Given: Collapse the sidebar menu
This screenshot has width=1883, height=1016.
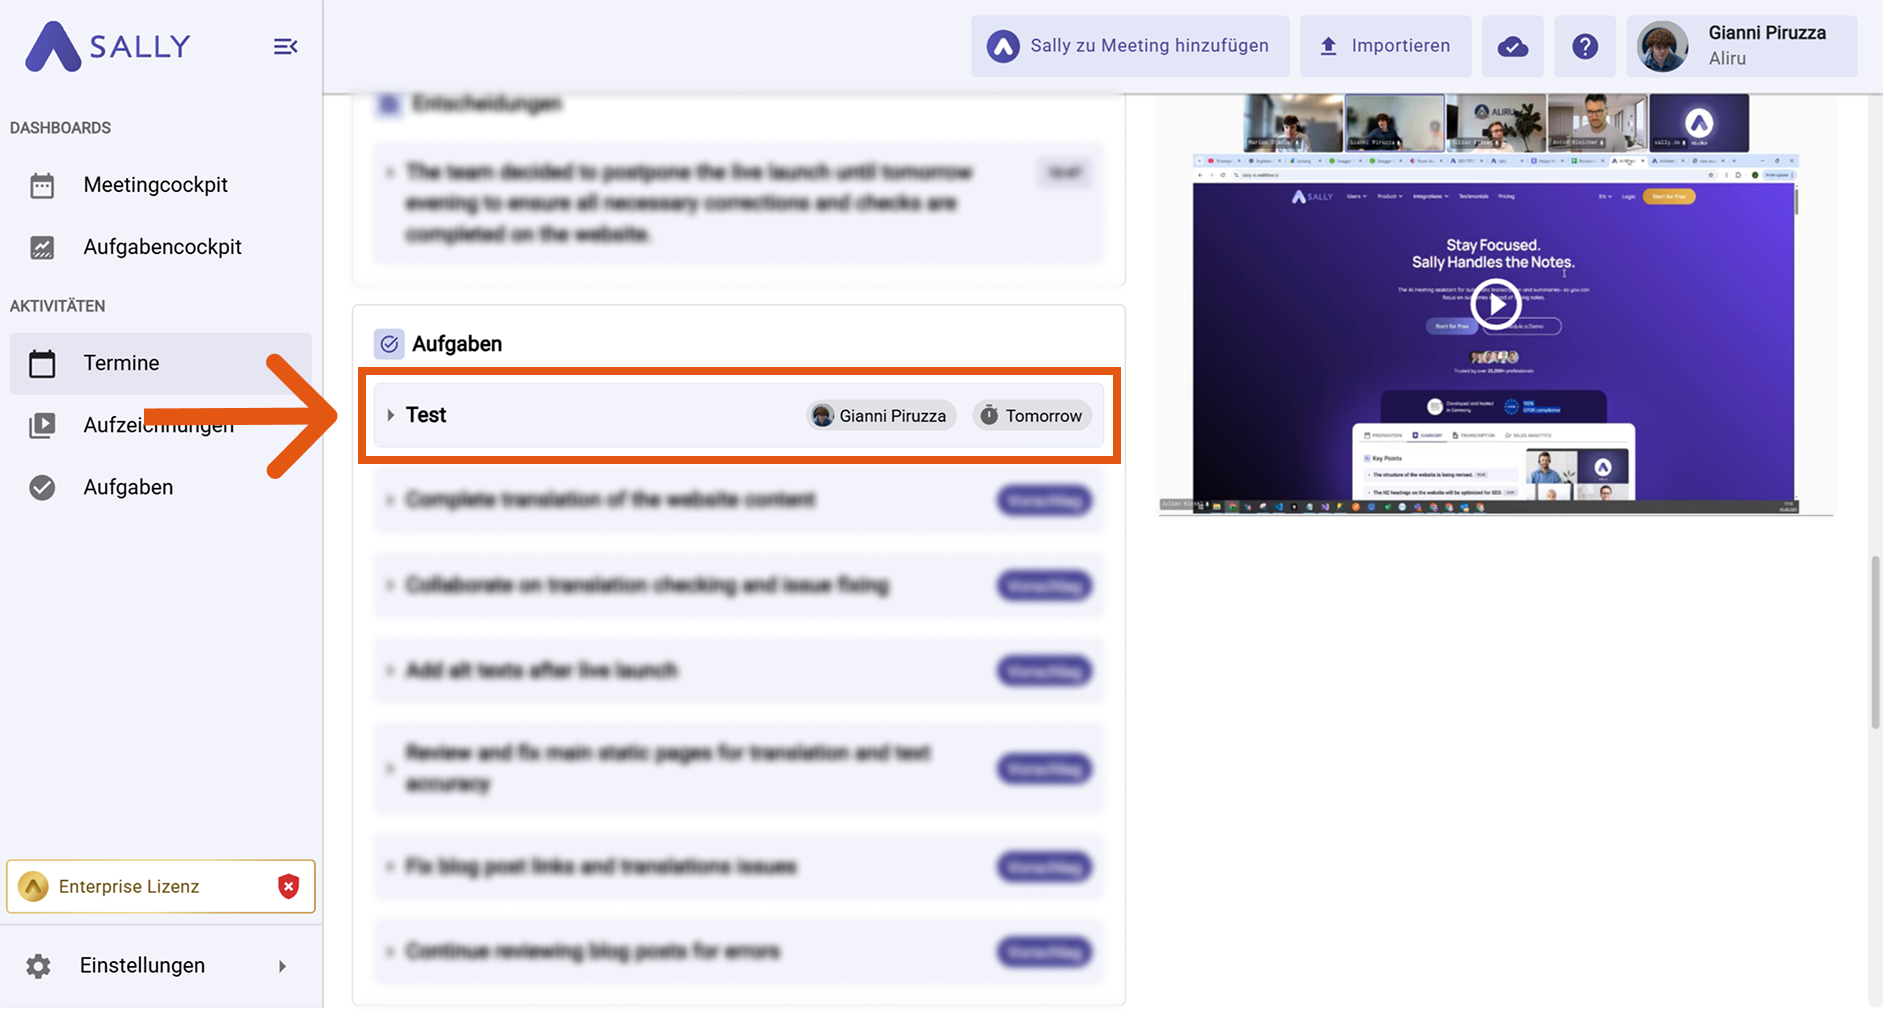Looking at the screenshot, I should coord(285,46).
